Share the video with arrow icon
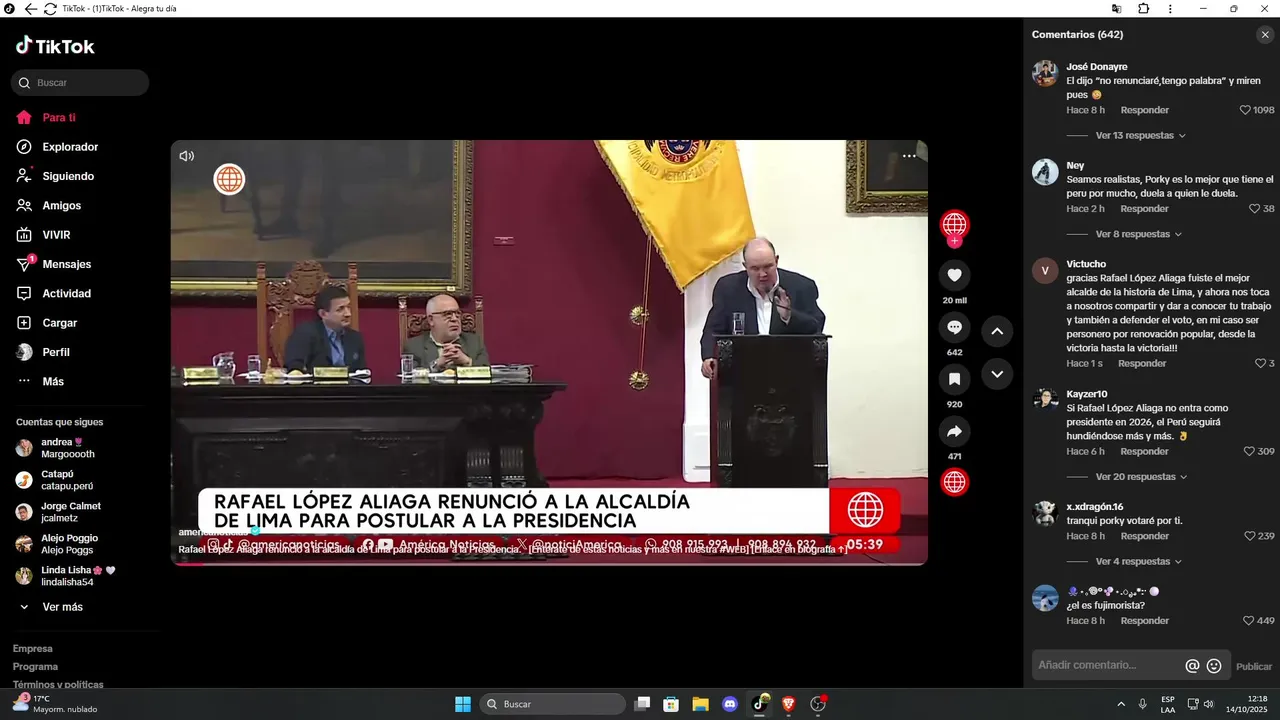1280x720 pixels. pos(955,431)
